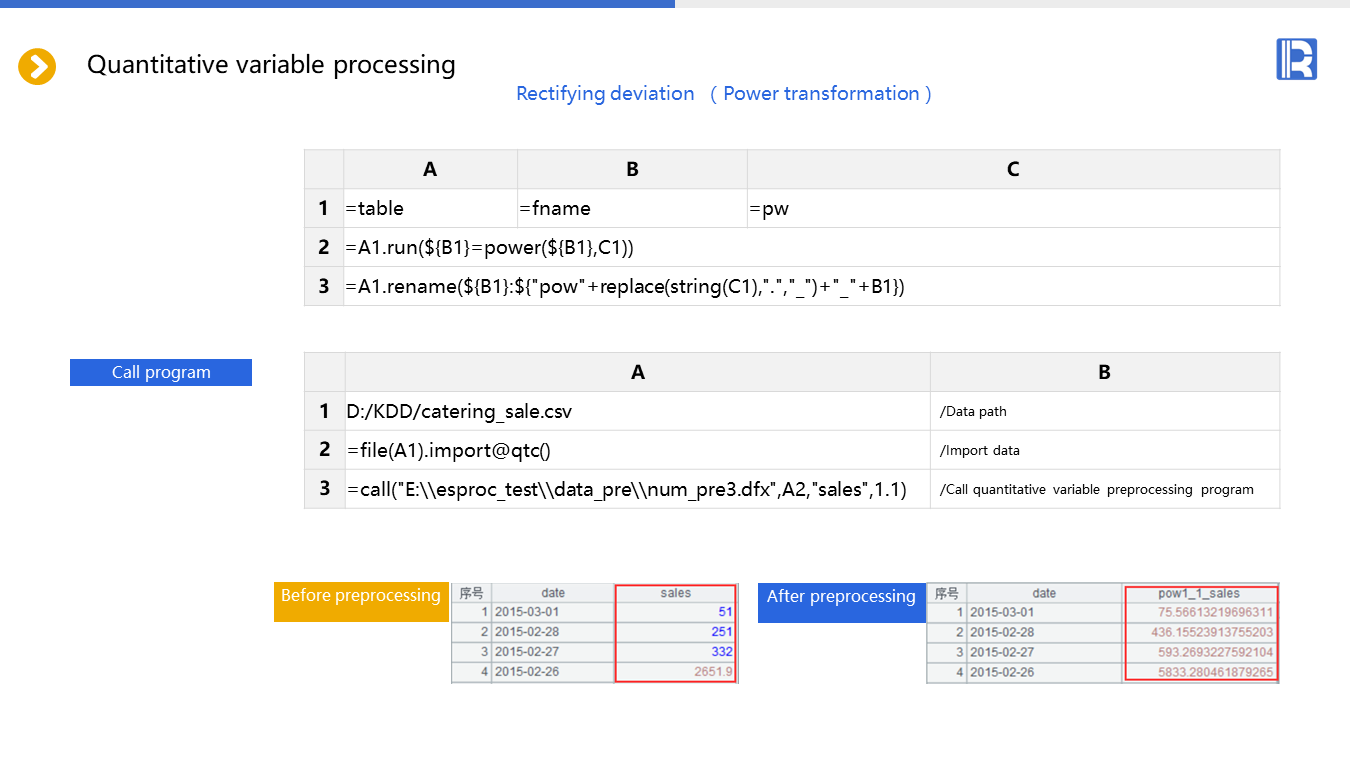This screenshot has height=759, width=1350.
Task: Click the =A1.run(${B1}=power(${B1},C1)) cell
Action: point(811,247)
